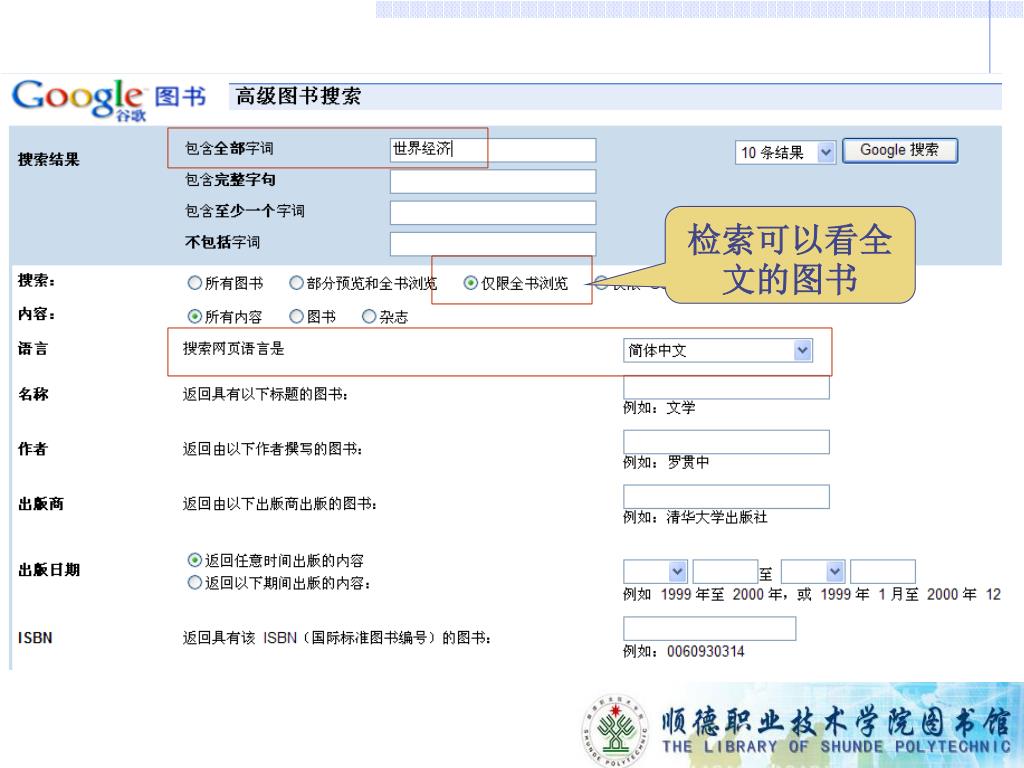The image size is (1024, 768).
Task: Click the 例如：罗贯中 example text
Action: point(666,462)
